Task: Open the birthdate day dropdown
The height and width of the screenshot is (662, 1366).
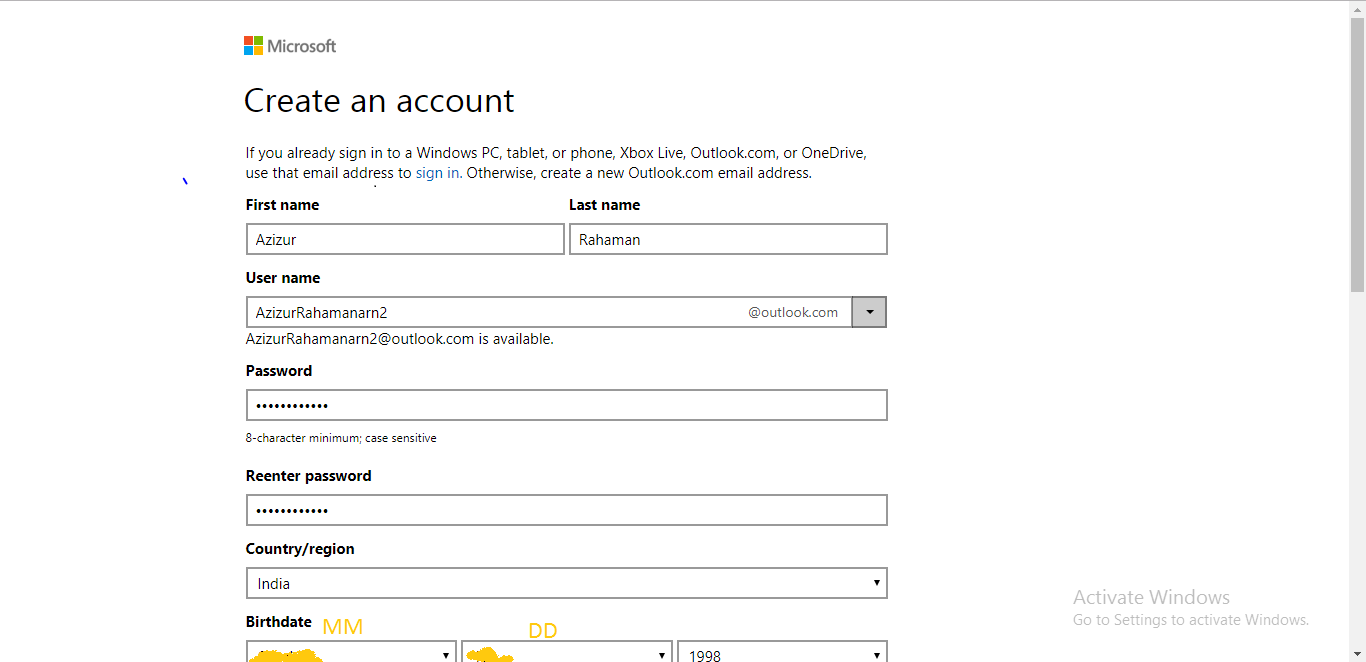Action: click(567, 652)
